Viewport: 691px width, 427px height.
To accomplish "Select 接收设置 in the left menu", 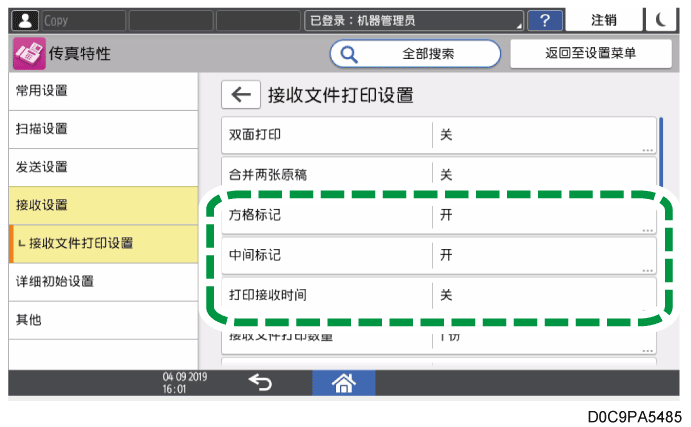I will [103, 205].
